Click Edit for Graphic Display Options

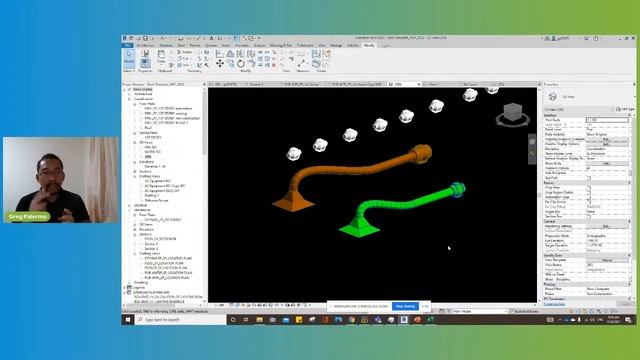pyautogui.click(x=607, y=144)
